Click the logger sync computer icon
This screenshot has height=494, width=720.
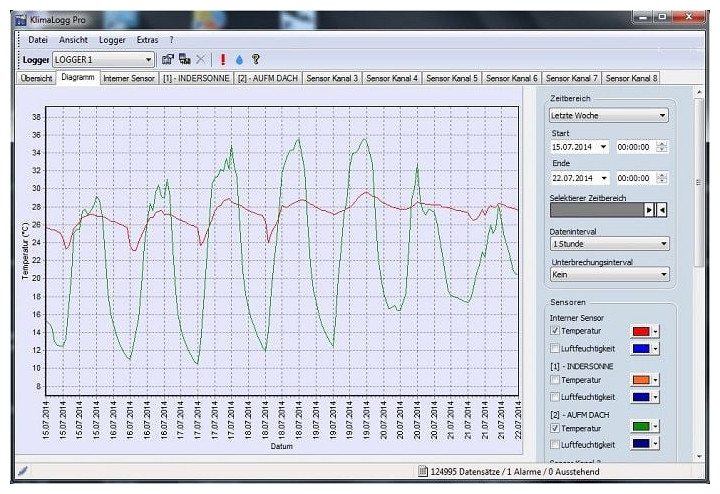pos(184,60)
